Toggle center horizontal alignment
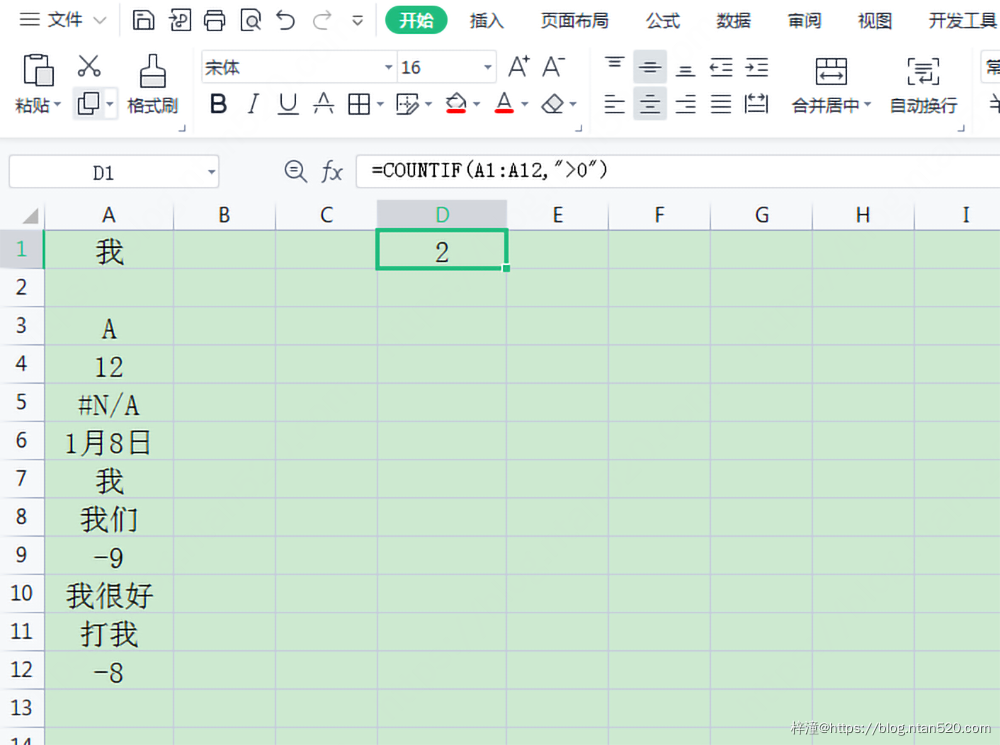The height and width of the screenshot is (745, 1000). (x=650, y=103)
